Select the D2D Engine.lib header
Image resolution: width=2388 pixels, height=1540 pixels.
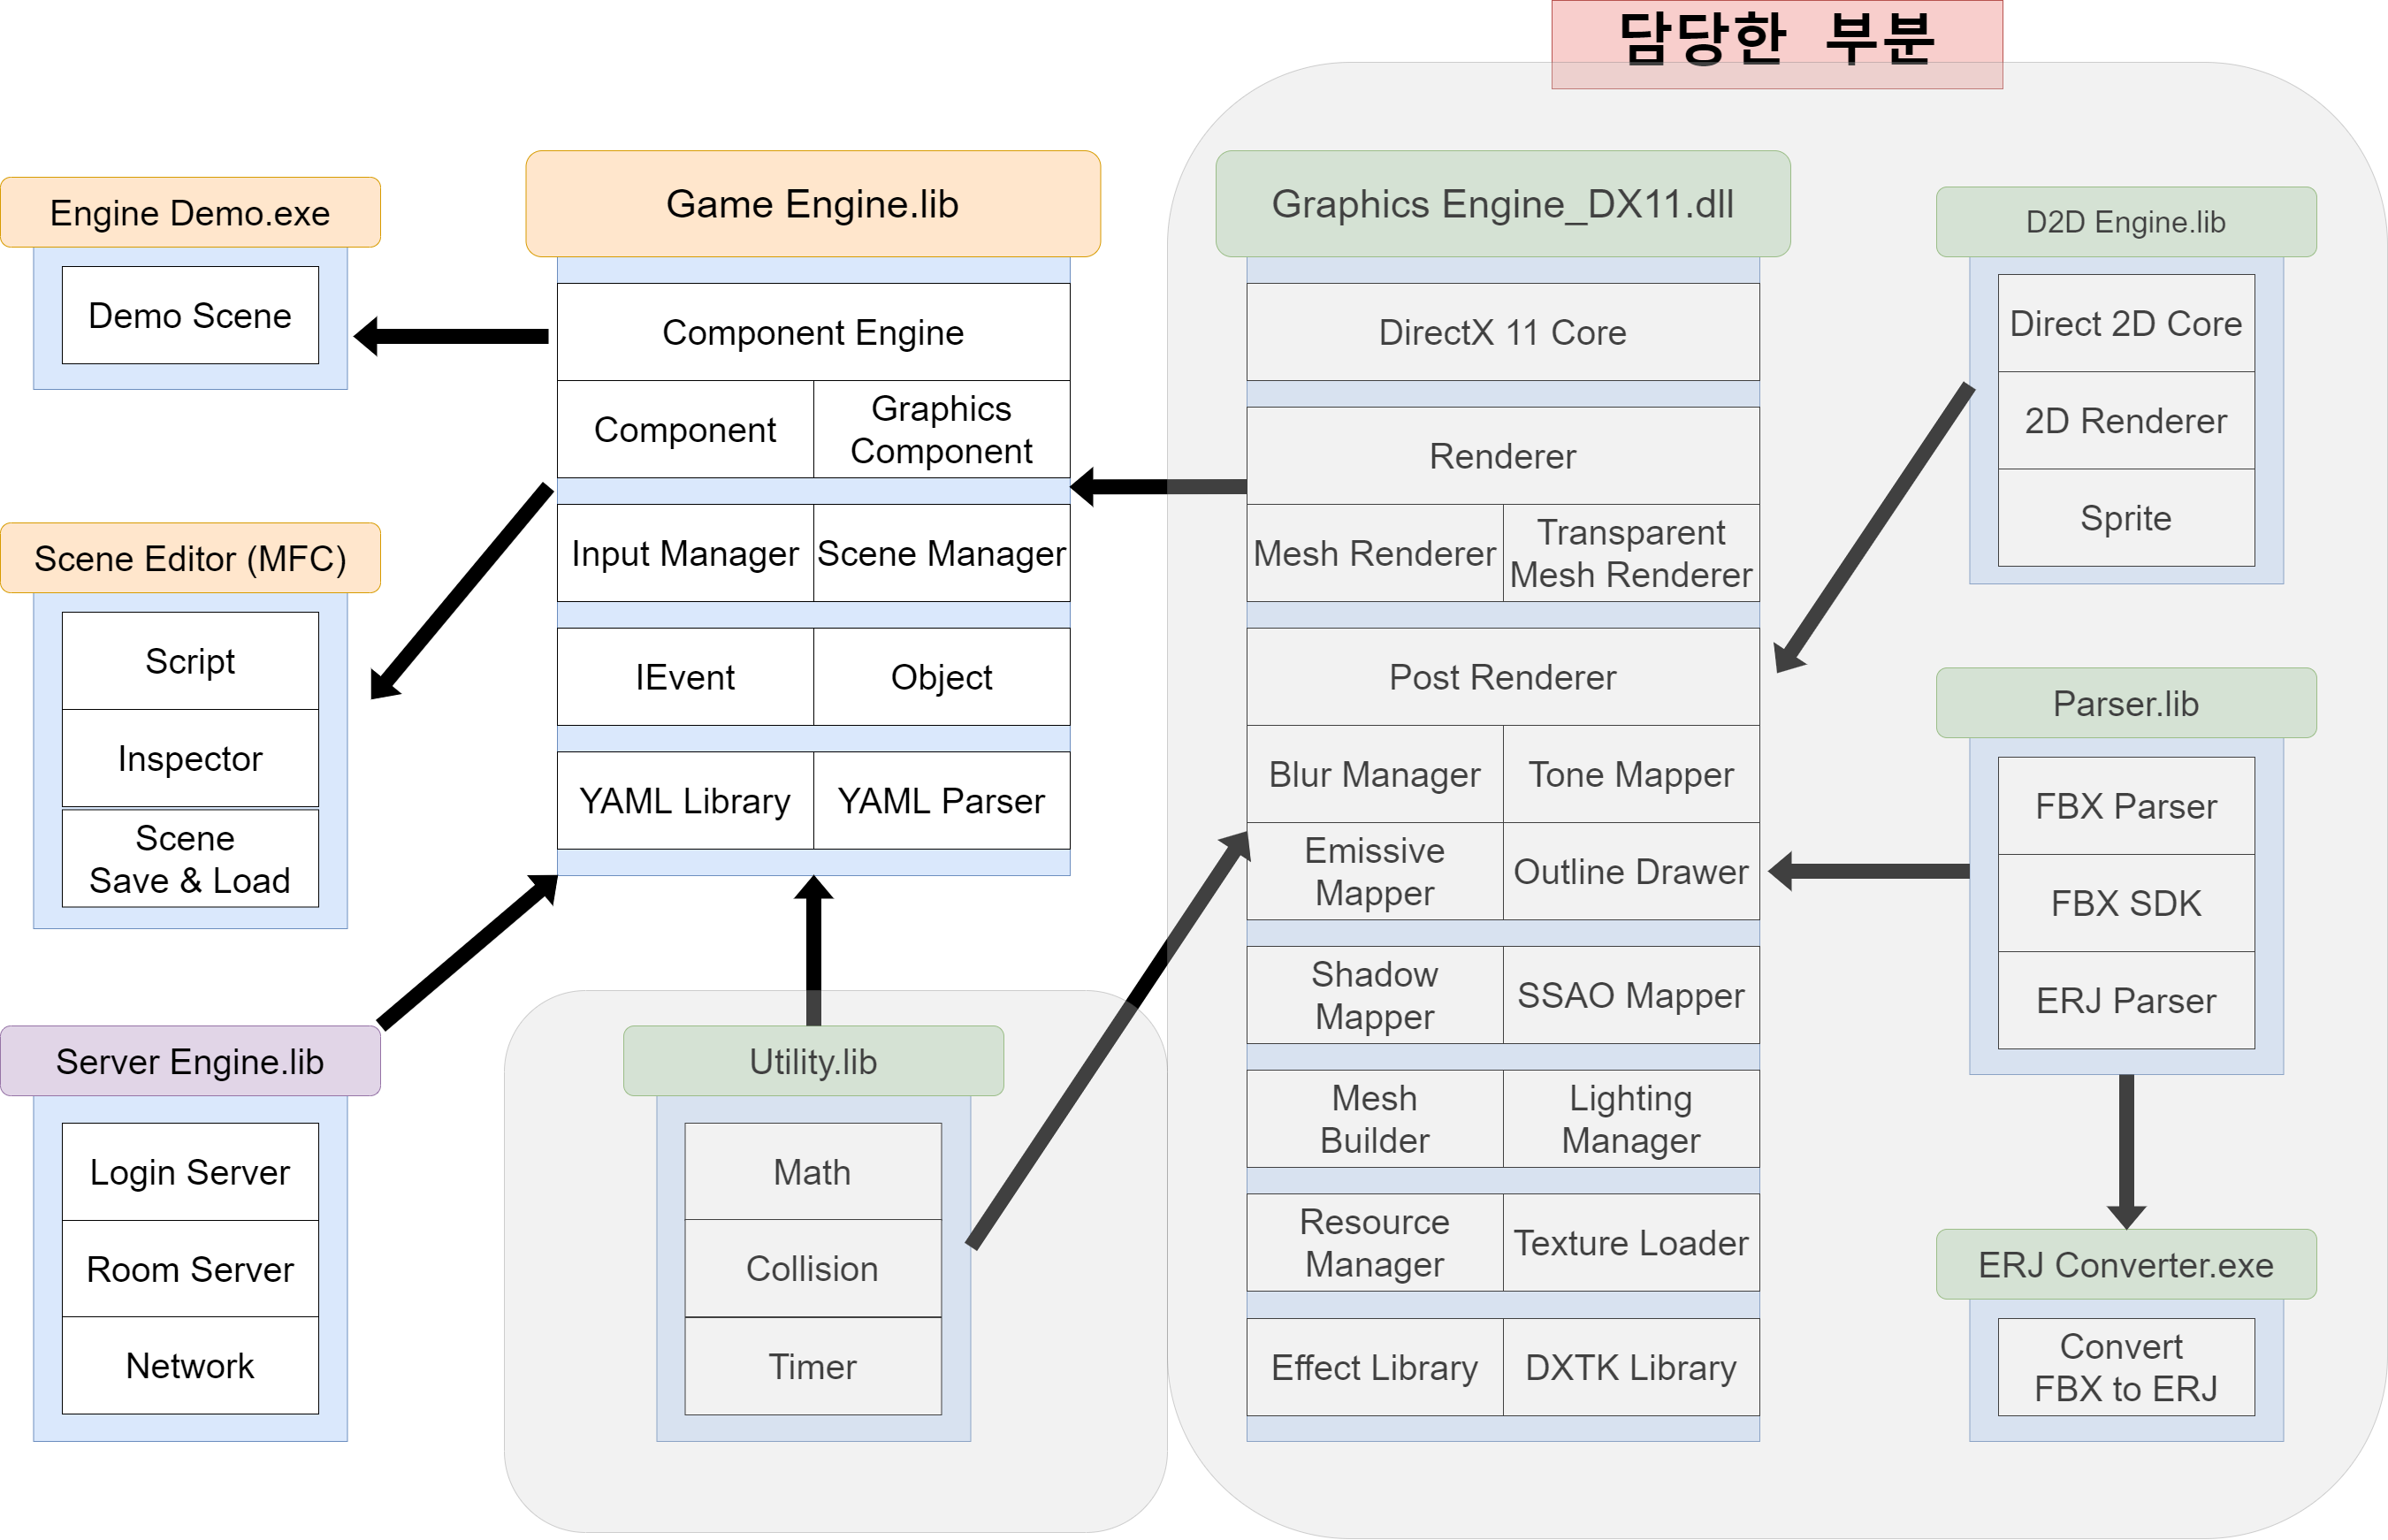point(2125,222)
